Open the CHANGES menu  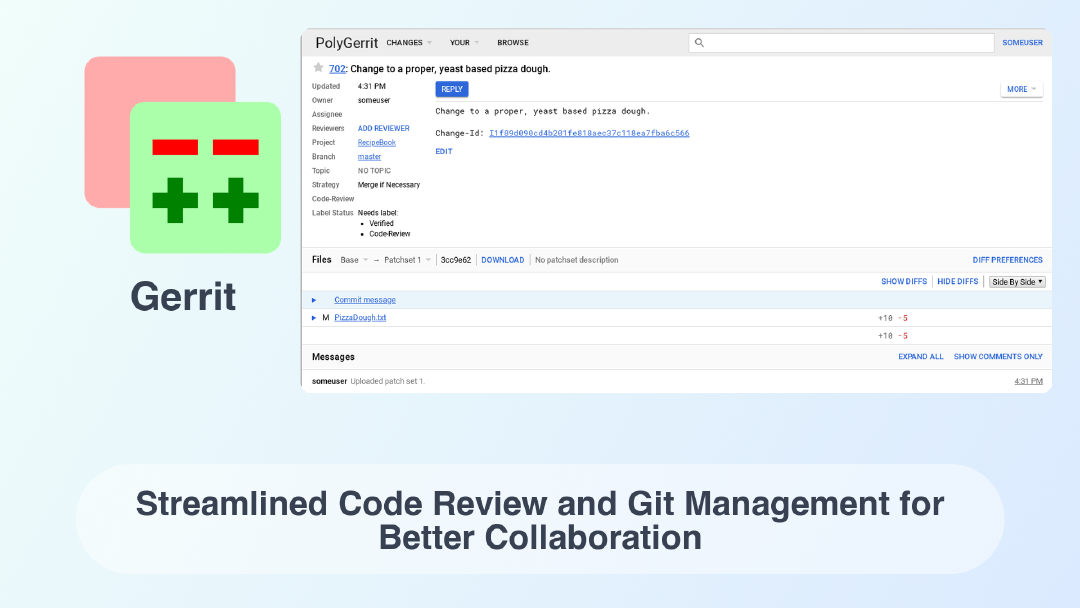click(409, 43)
